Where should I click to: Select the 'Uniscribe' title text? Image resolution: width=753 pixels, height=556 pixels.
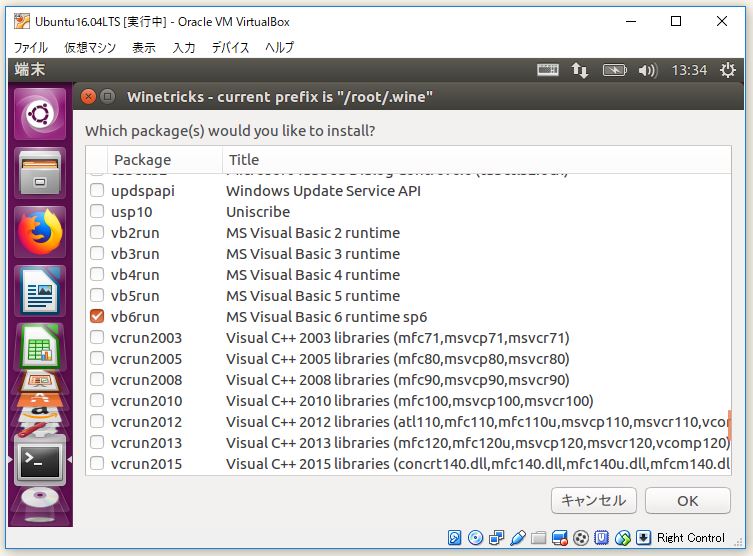pyautogui.click(x=258, y=212)
